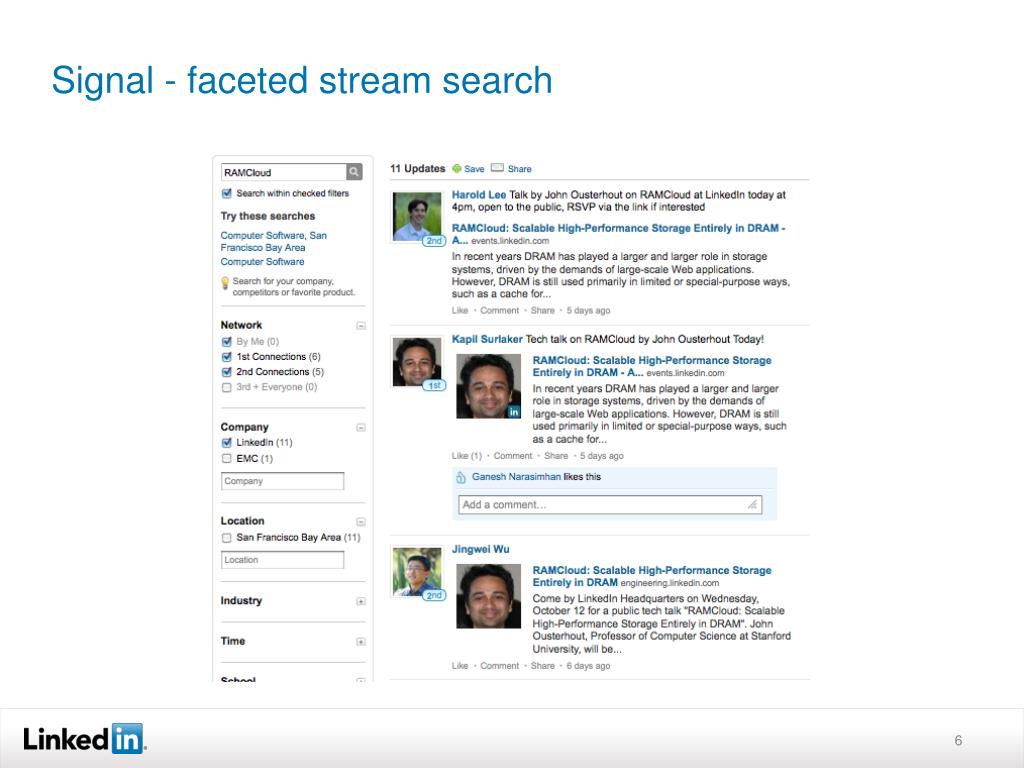
Task: Uncheck the LinkedIn company filter
Action: tap(227, 443)
